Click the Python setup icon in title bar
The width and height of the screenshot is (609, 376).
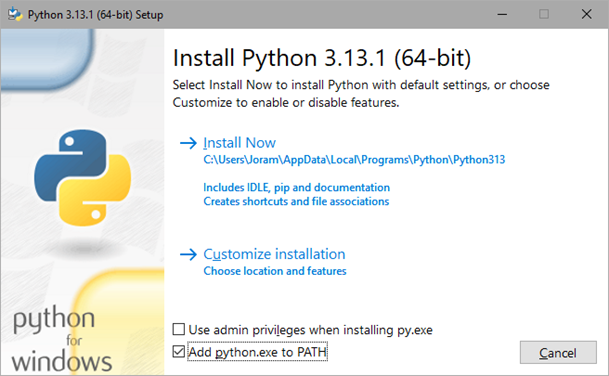[15, 14]
